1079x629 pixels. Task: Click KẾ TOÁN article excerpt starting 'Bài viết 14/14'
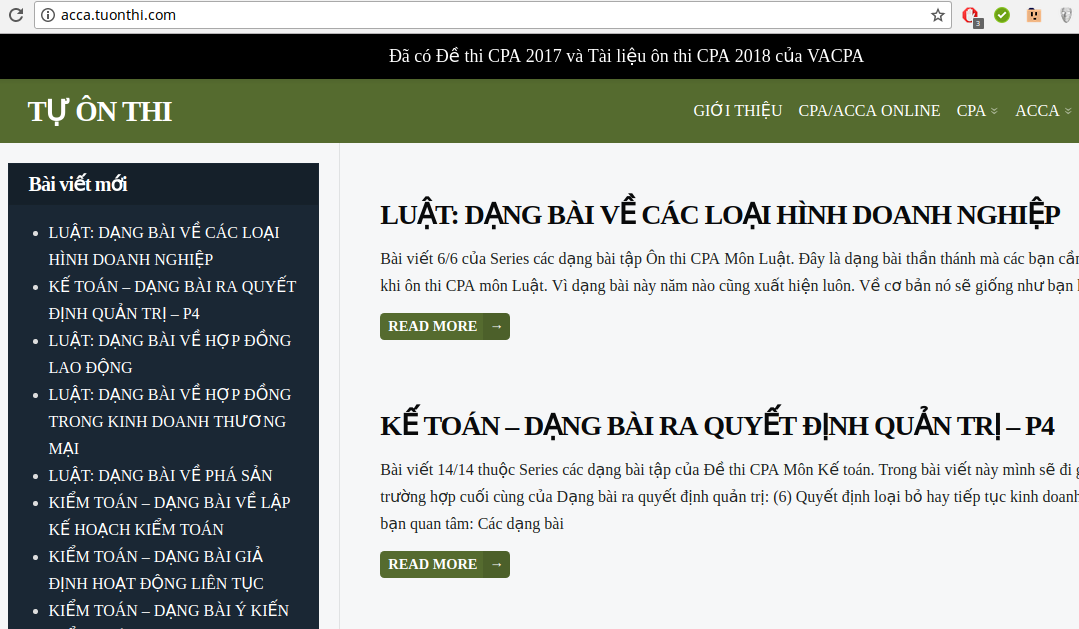click(x=729, y=496)
